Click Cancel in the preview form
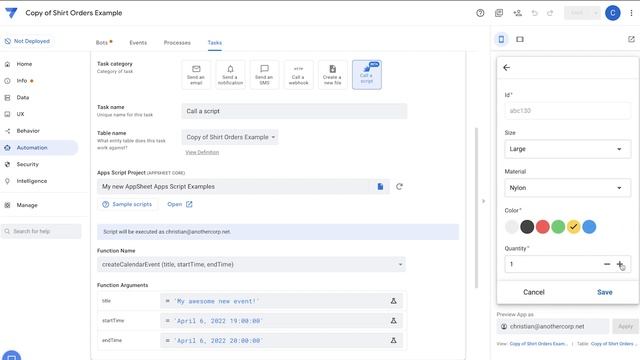 pyautogui.click(x=533, y=292)
